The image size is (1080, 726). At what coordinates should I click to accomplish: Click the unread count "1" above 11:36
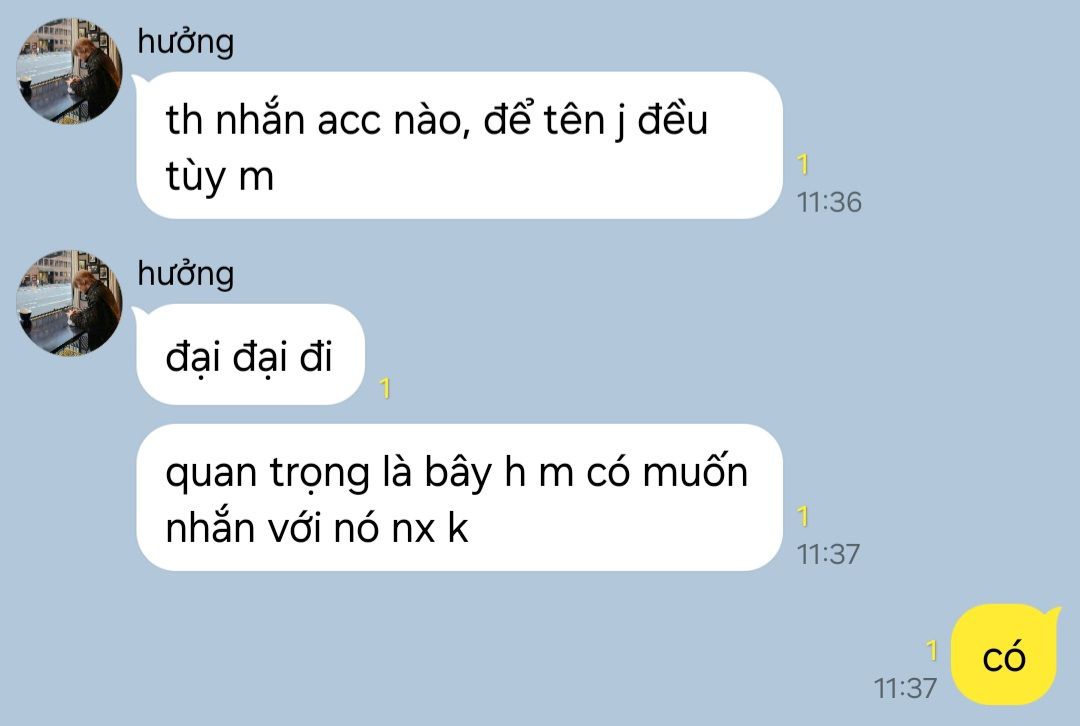point(802,165)
